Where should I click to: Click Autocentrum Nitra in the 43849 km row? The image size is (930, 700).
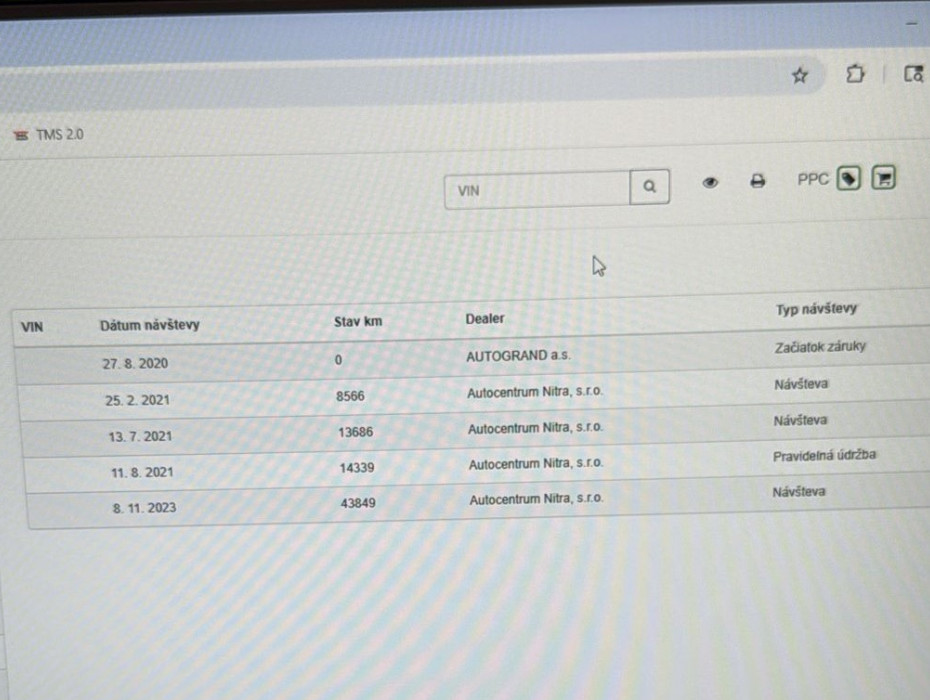point(537,499)
